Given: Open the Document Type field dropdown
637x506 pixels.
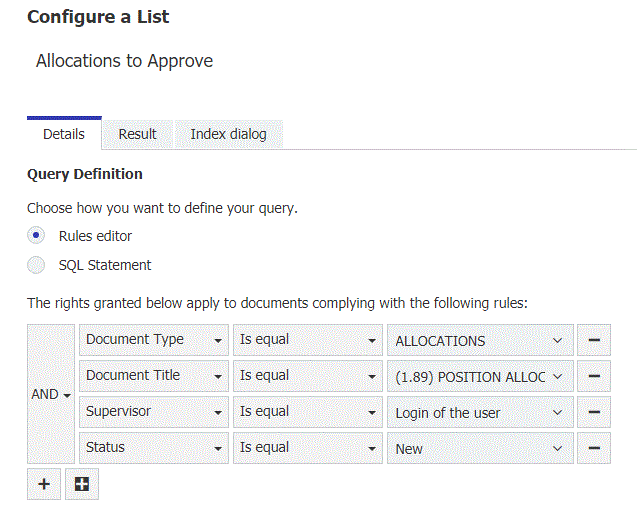Looking at the screenshot, I should 154,340.
